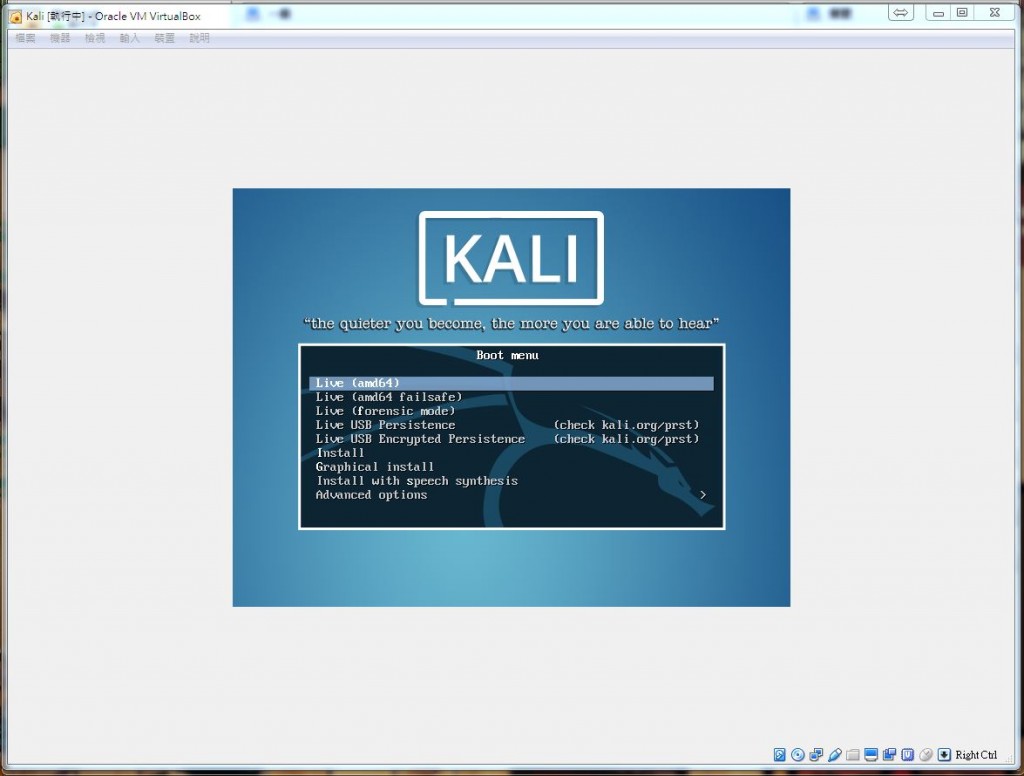1024x776 pixels.
Task: Open the 輸入 (Input) menu
Action: (129, 39)
